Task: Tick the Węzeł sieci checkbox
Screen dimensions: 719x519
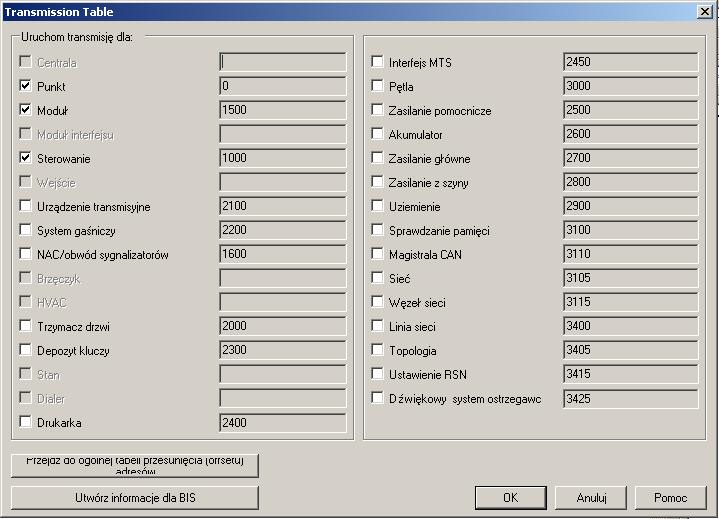Action: [377, 302]
